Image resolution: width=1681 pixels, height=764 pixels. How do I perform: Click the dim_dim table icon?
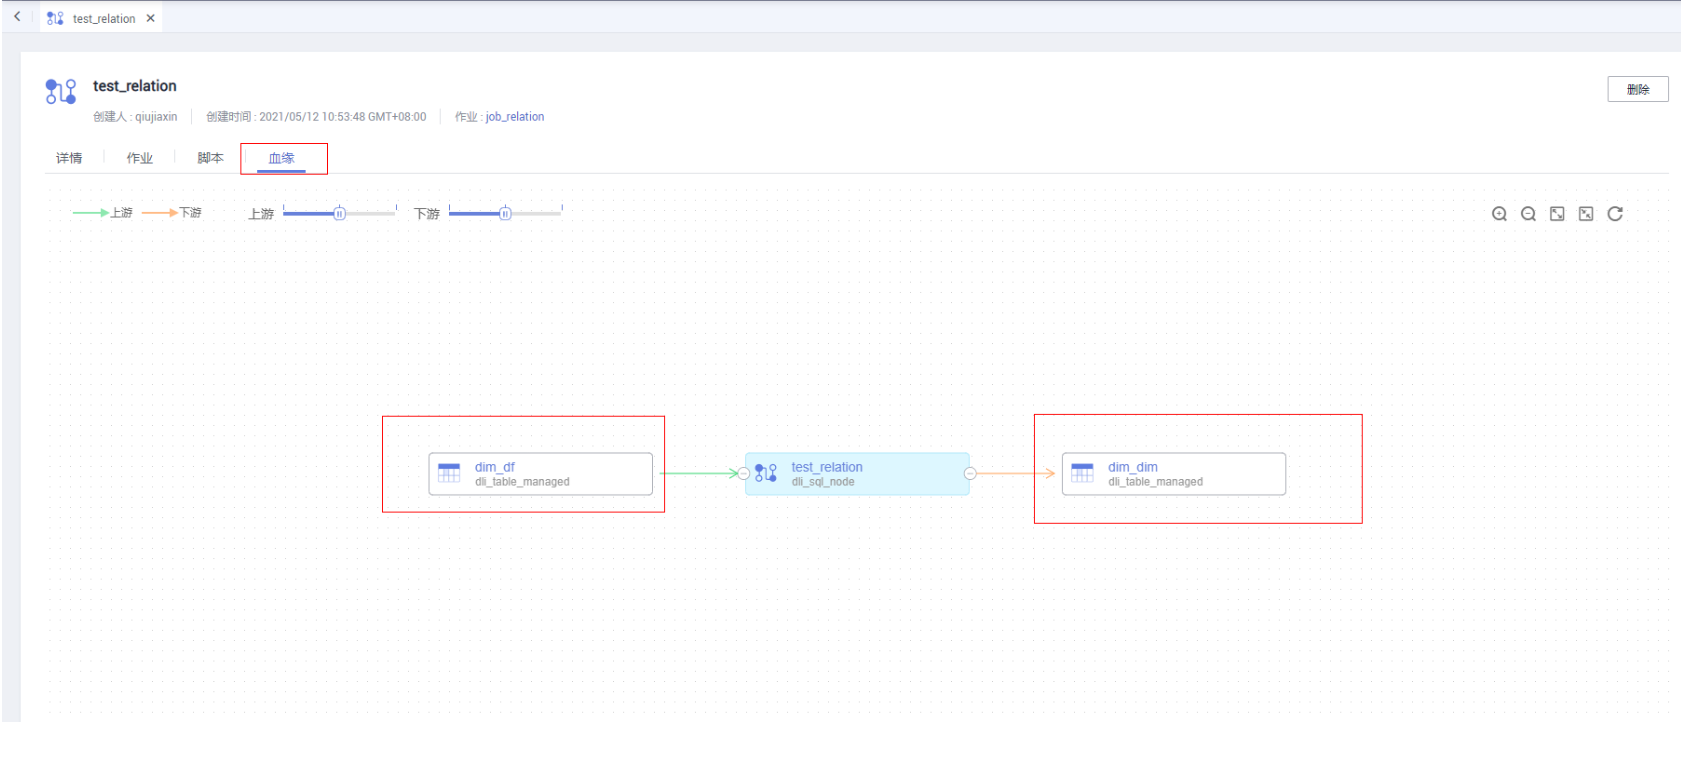1083,473
